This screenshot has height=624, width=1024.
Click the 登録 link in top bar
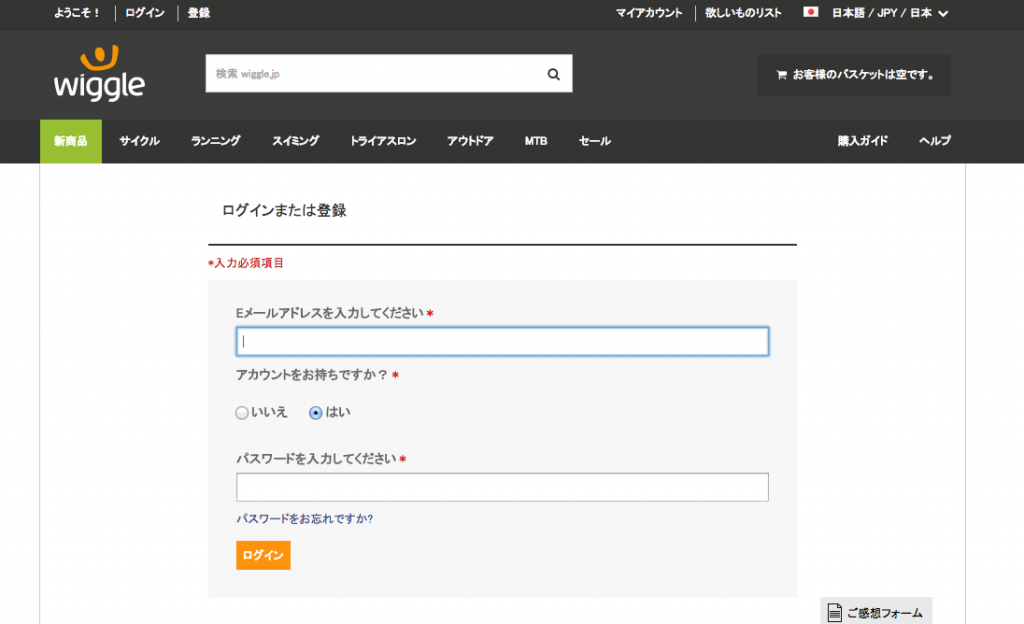(x=199, y=13)
